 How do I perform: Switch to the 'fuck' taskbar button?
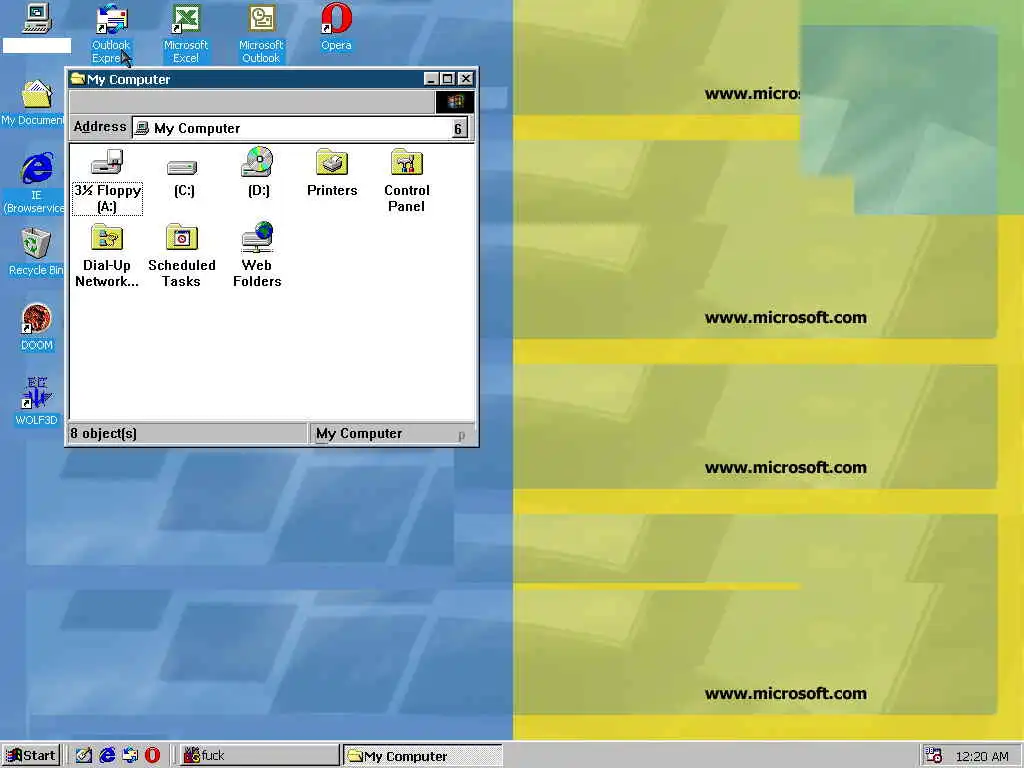tap(259, 756)
